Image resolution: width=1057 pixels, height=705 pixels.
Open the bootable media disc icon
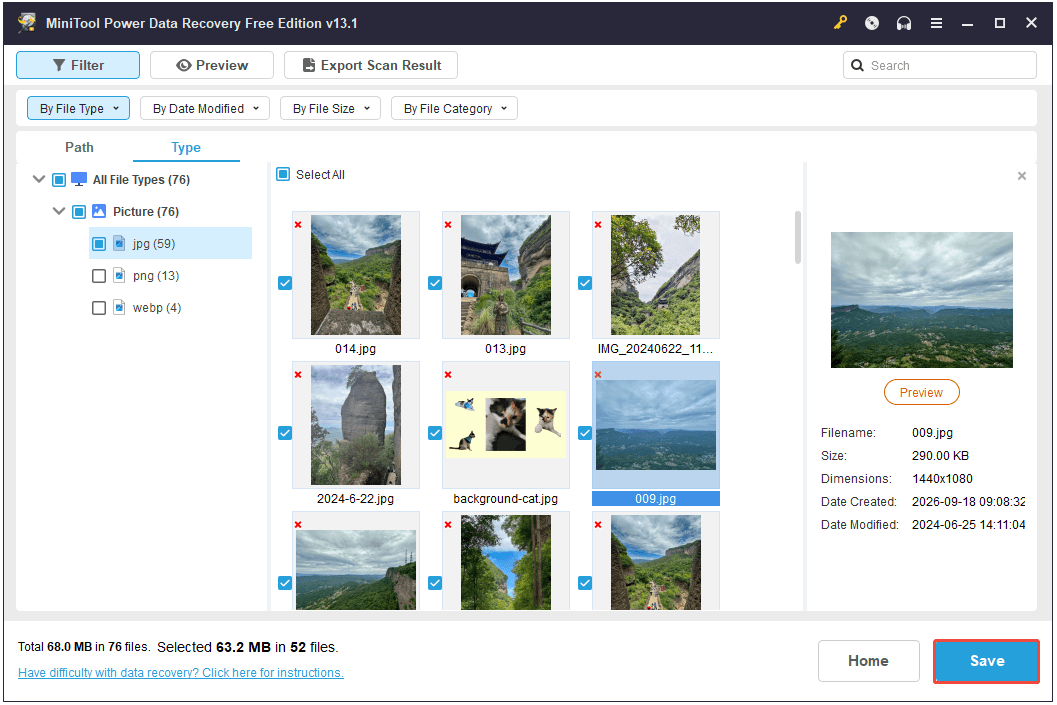[x=872, y=23]
